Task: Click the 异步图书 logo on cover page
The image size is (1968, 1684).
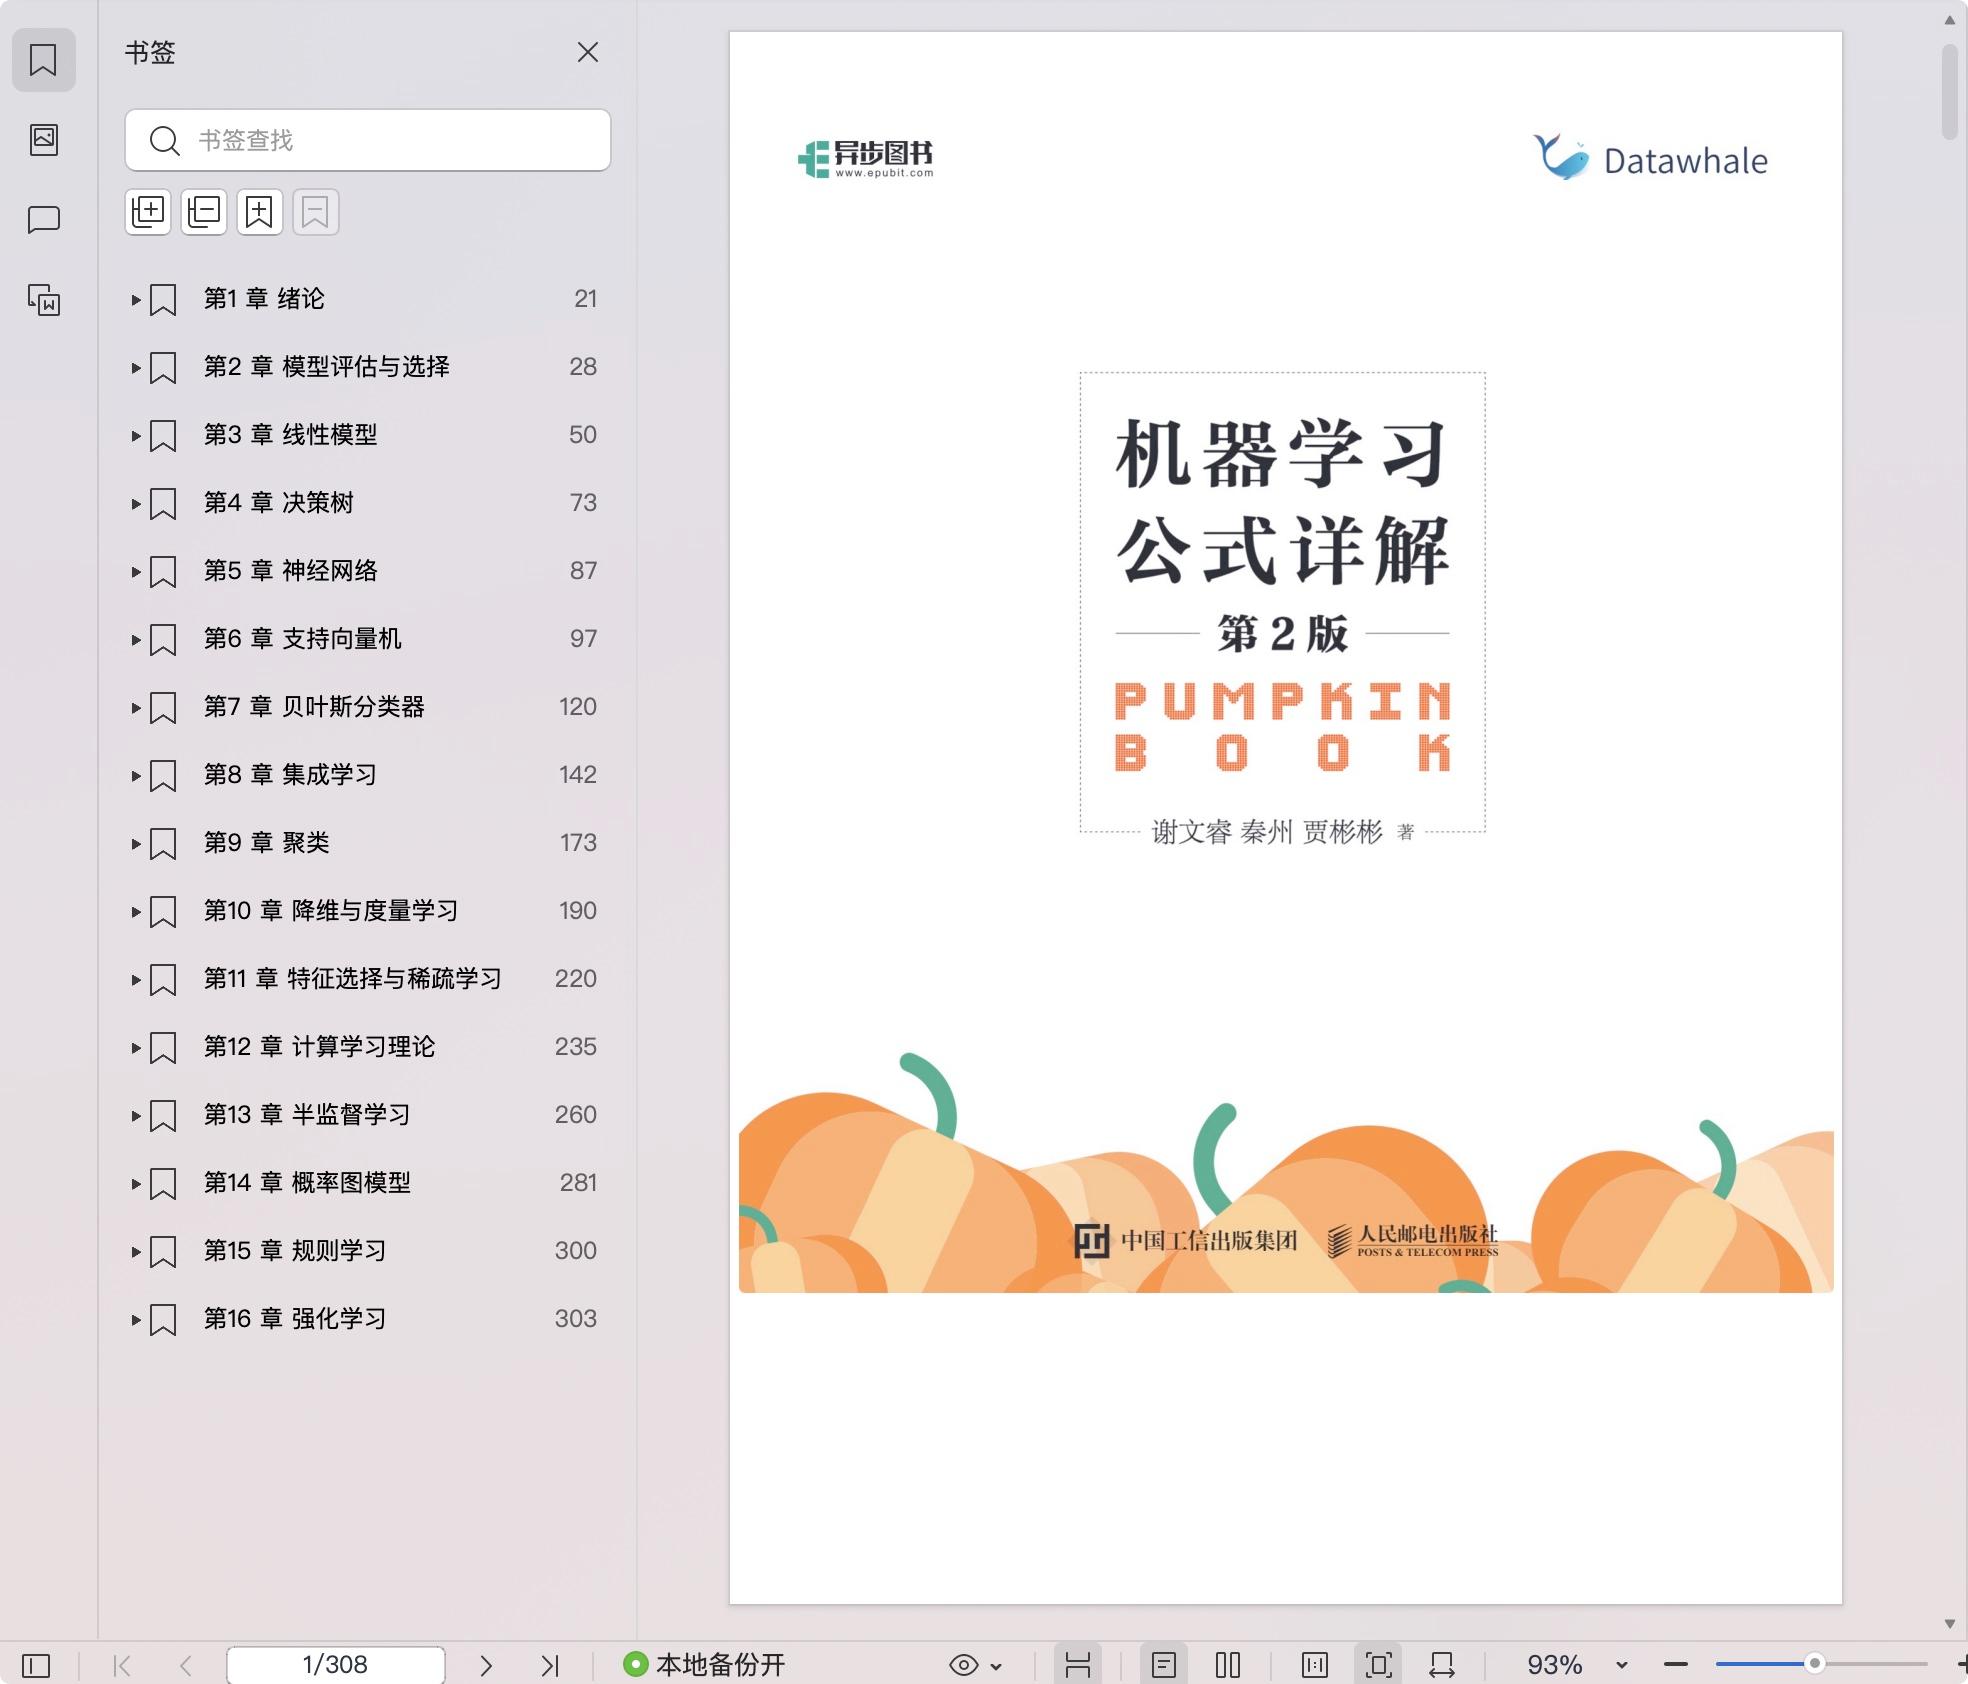Action: 866,159
